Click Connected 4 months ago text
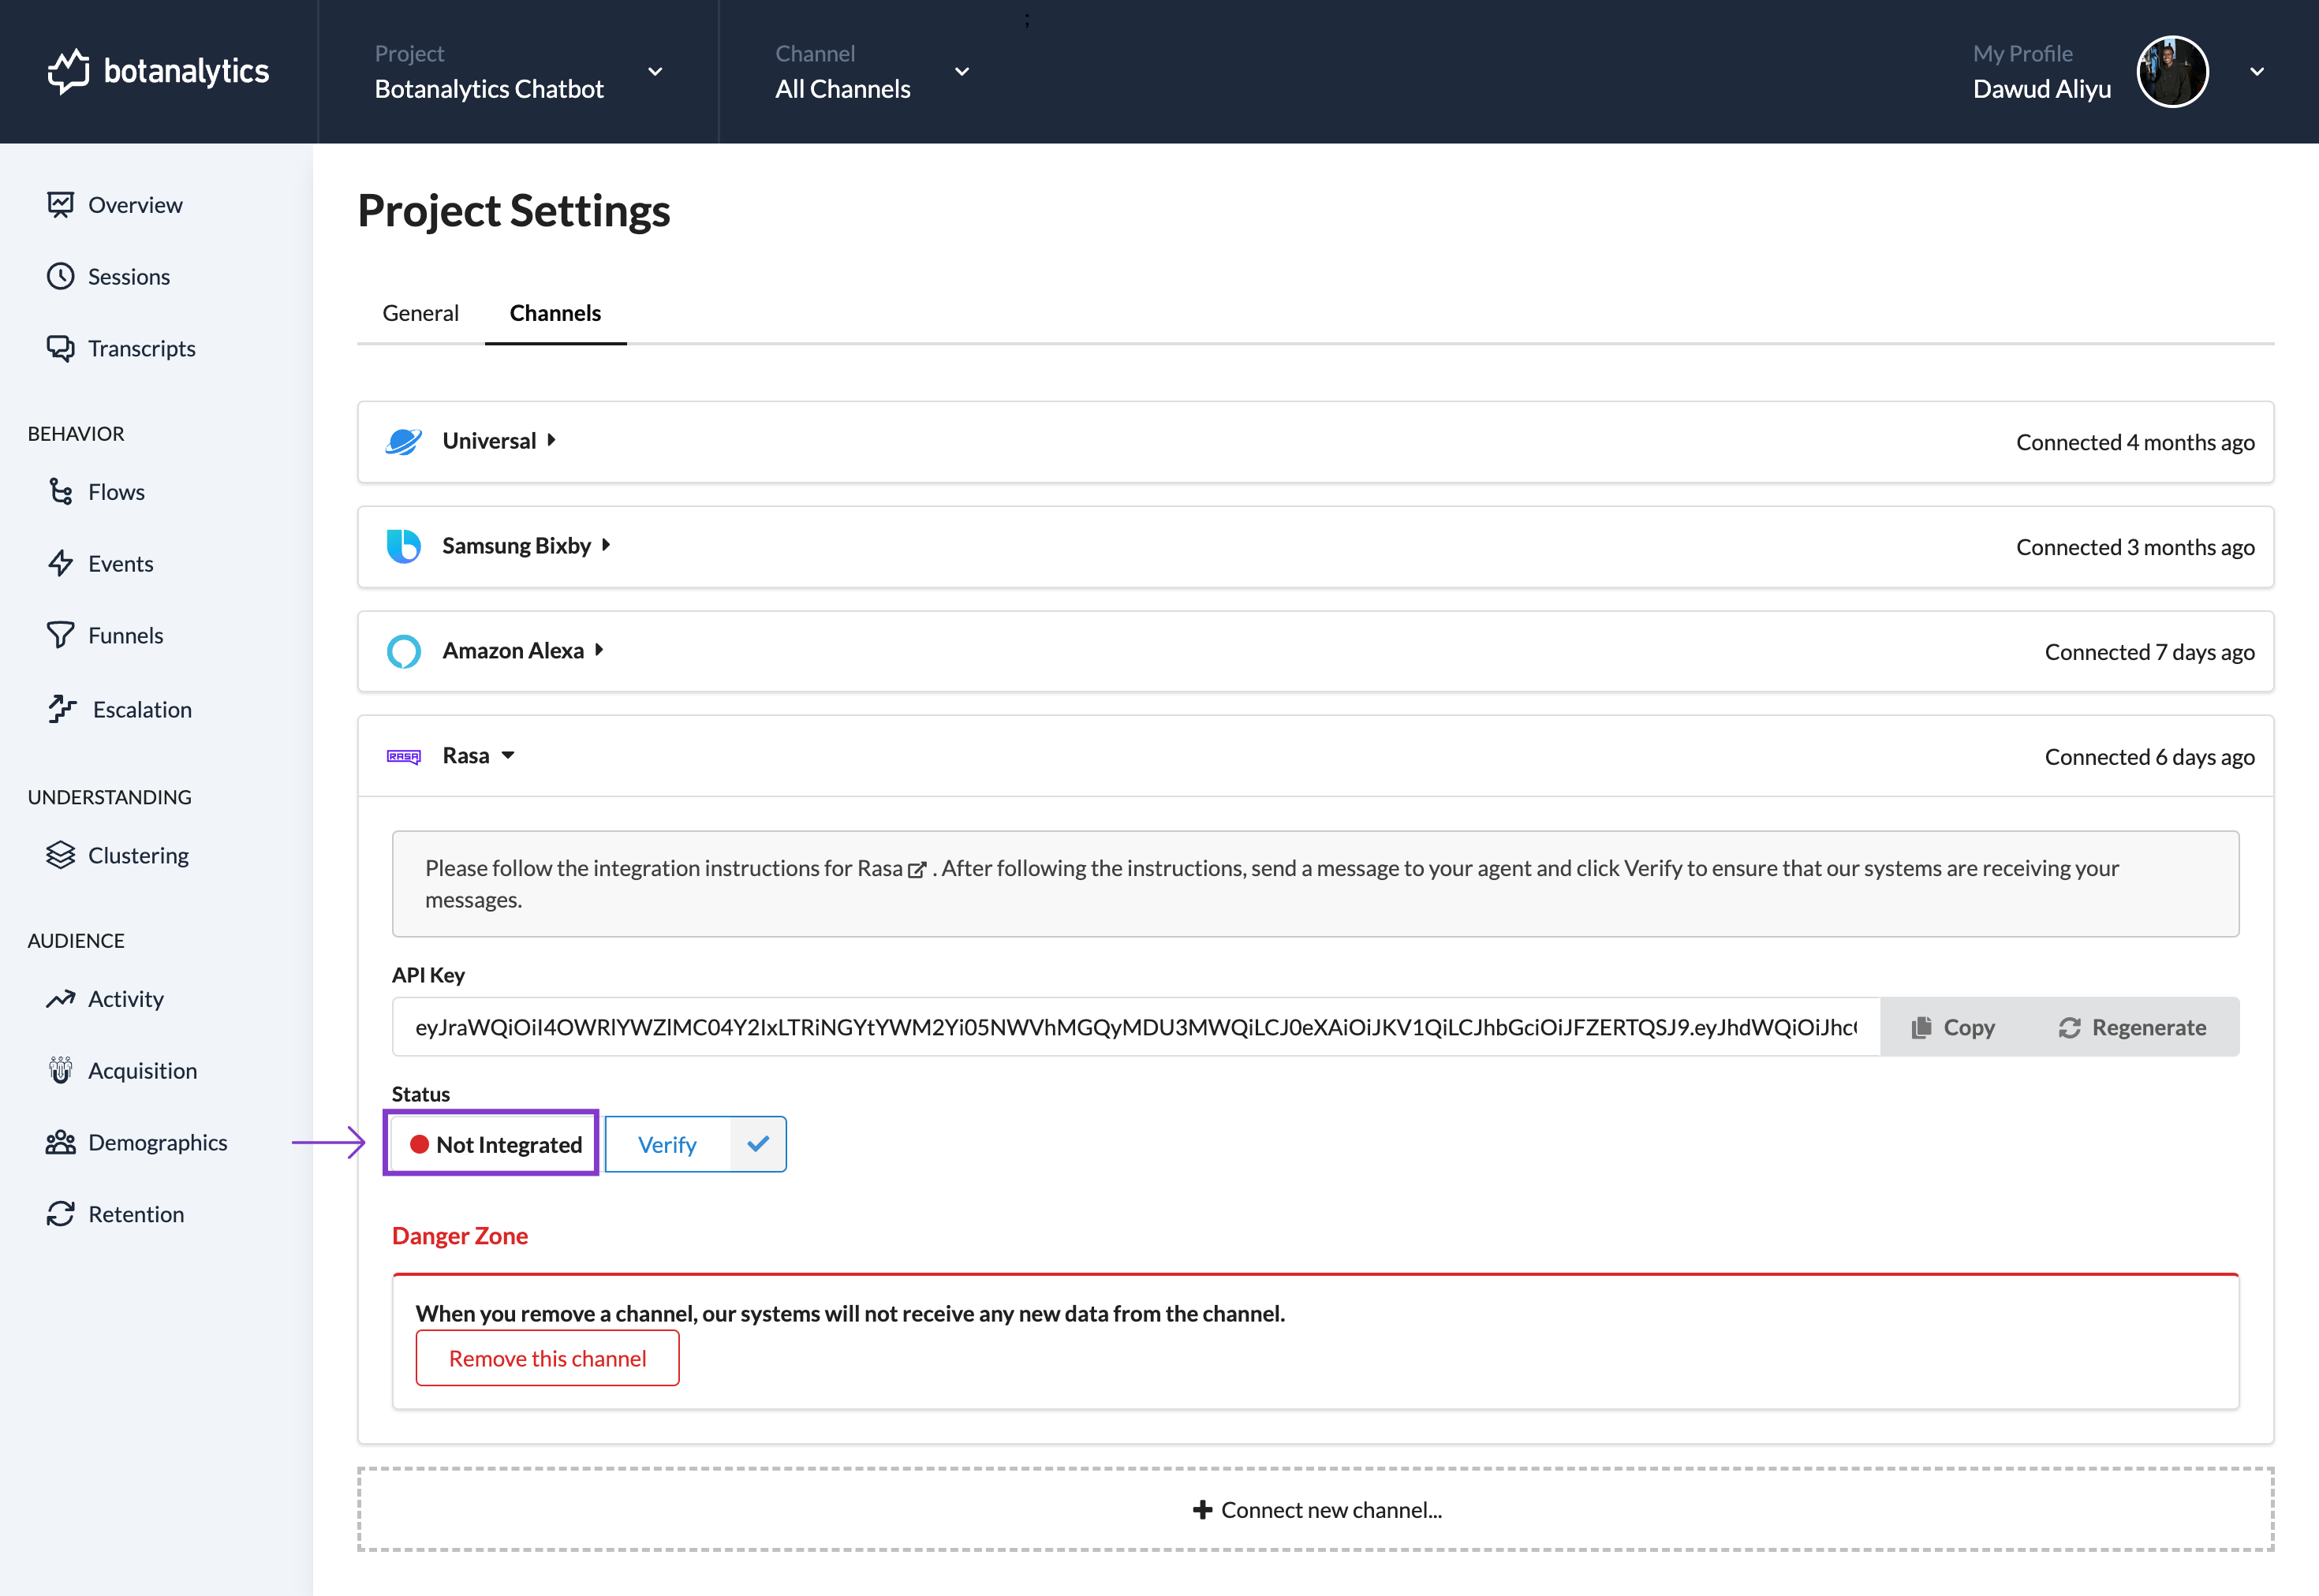Image resolution: width=2319 pixels, height=1596 pixels. (x=2135, y=442)
